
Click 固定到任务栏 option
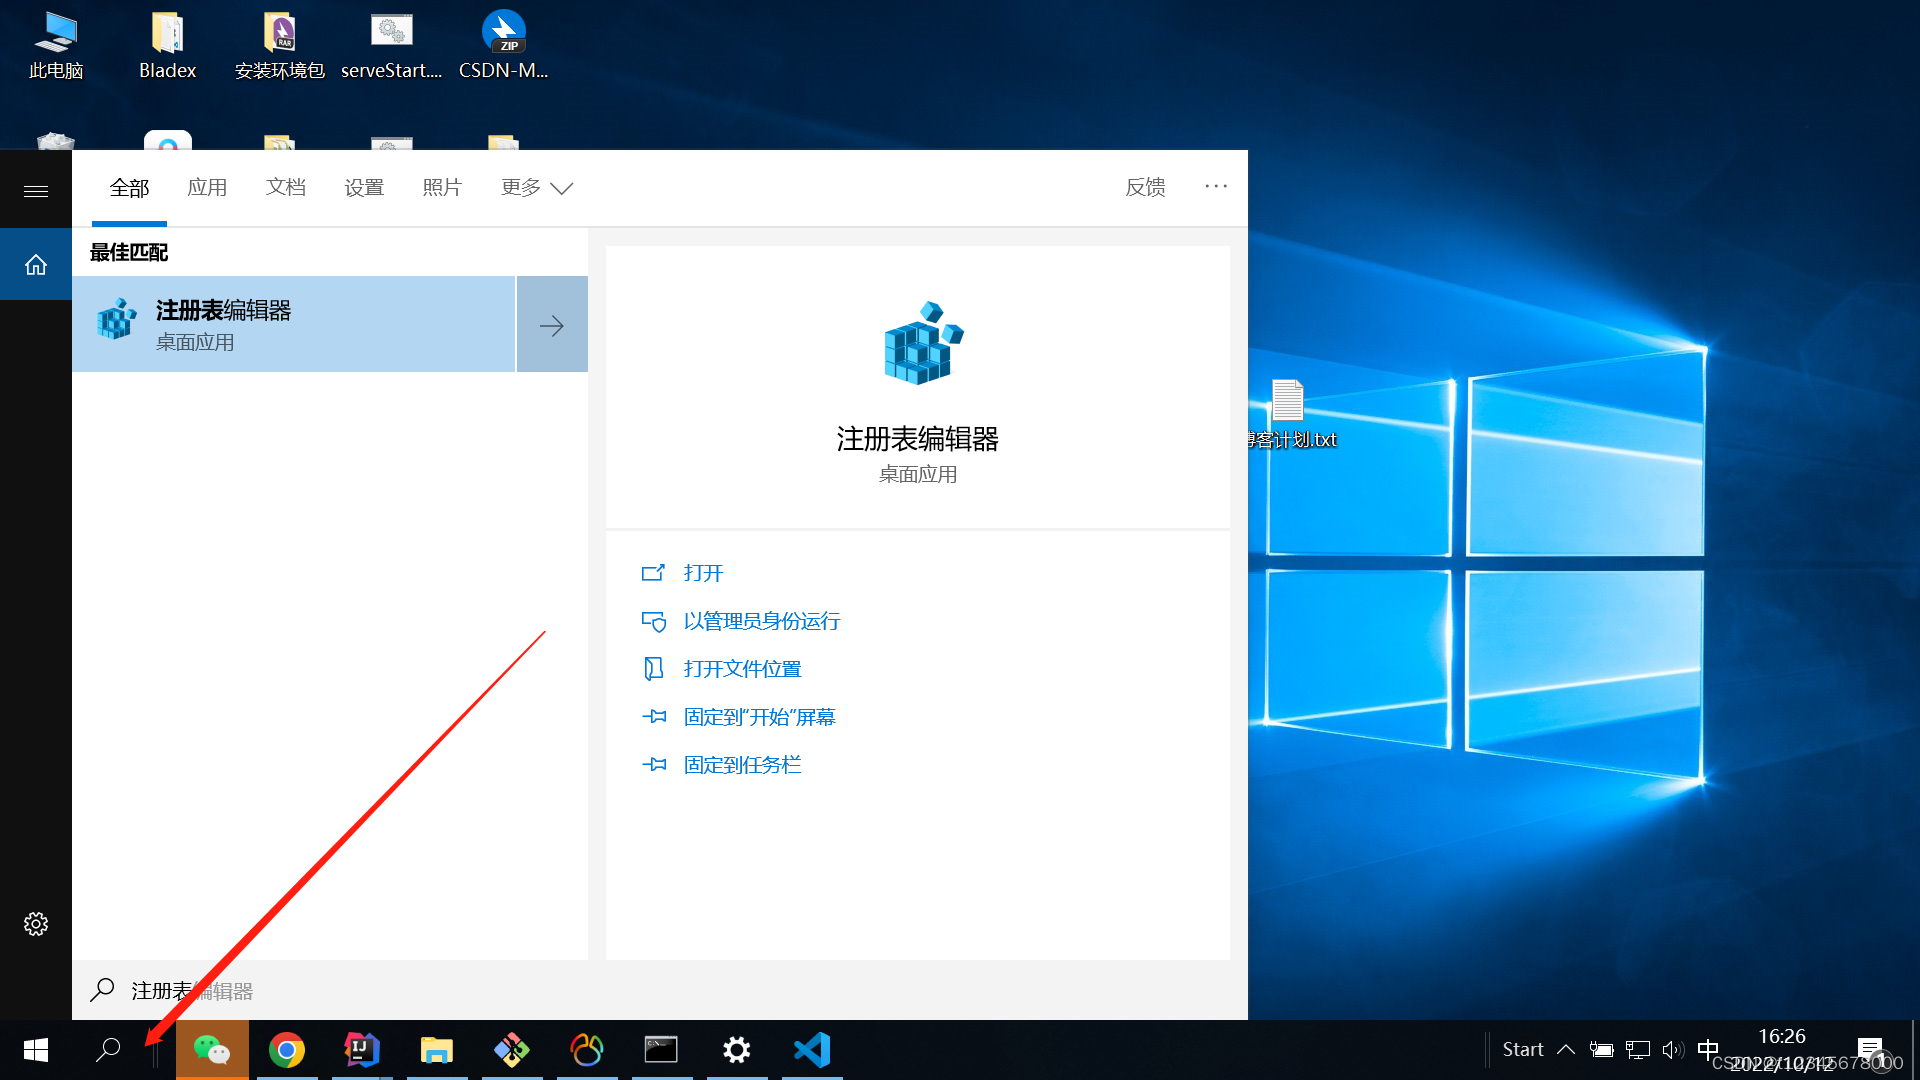tap(742, 765)
